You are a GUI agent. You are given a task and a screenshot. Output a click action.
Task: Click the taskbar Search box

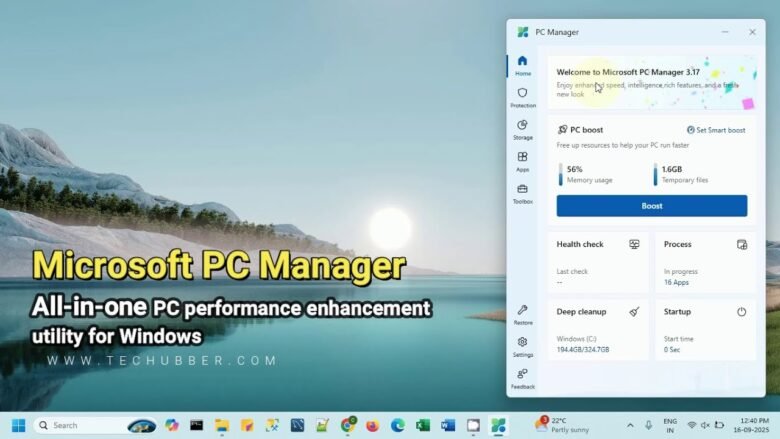96,426
